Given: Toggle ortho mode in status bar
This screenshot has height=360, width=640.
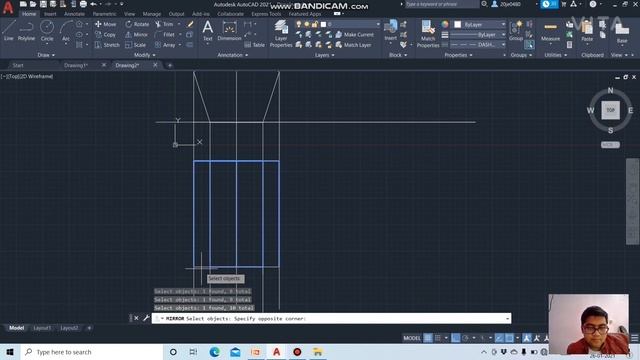Looking at the screenshot, I should [456, 338].
